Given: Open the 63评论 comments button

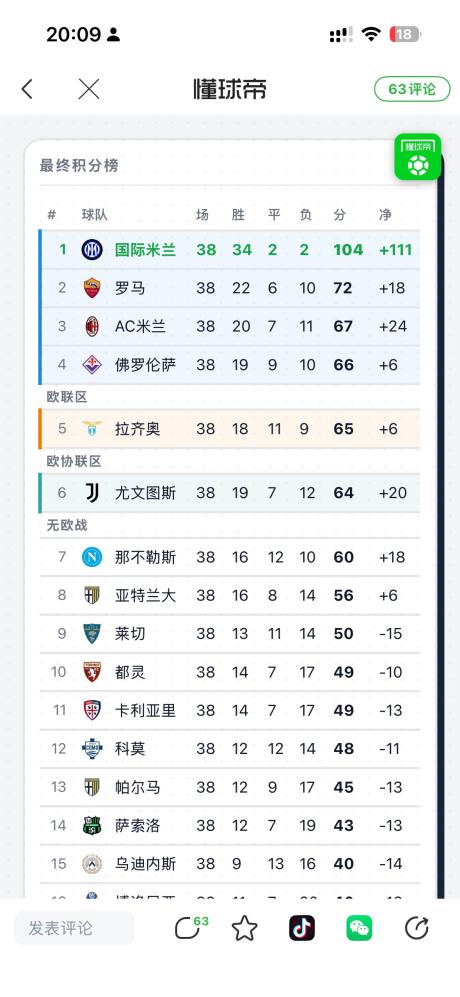Looking at the screenshot, I should pos(412,89).
